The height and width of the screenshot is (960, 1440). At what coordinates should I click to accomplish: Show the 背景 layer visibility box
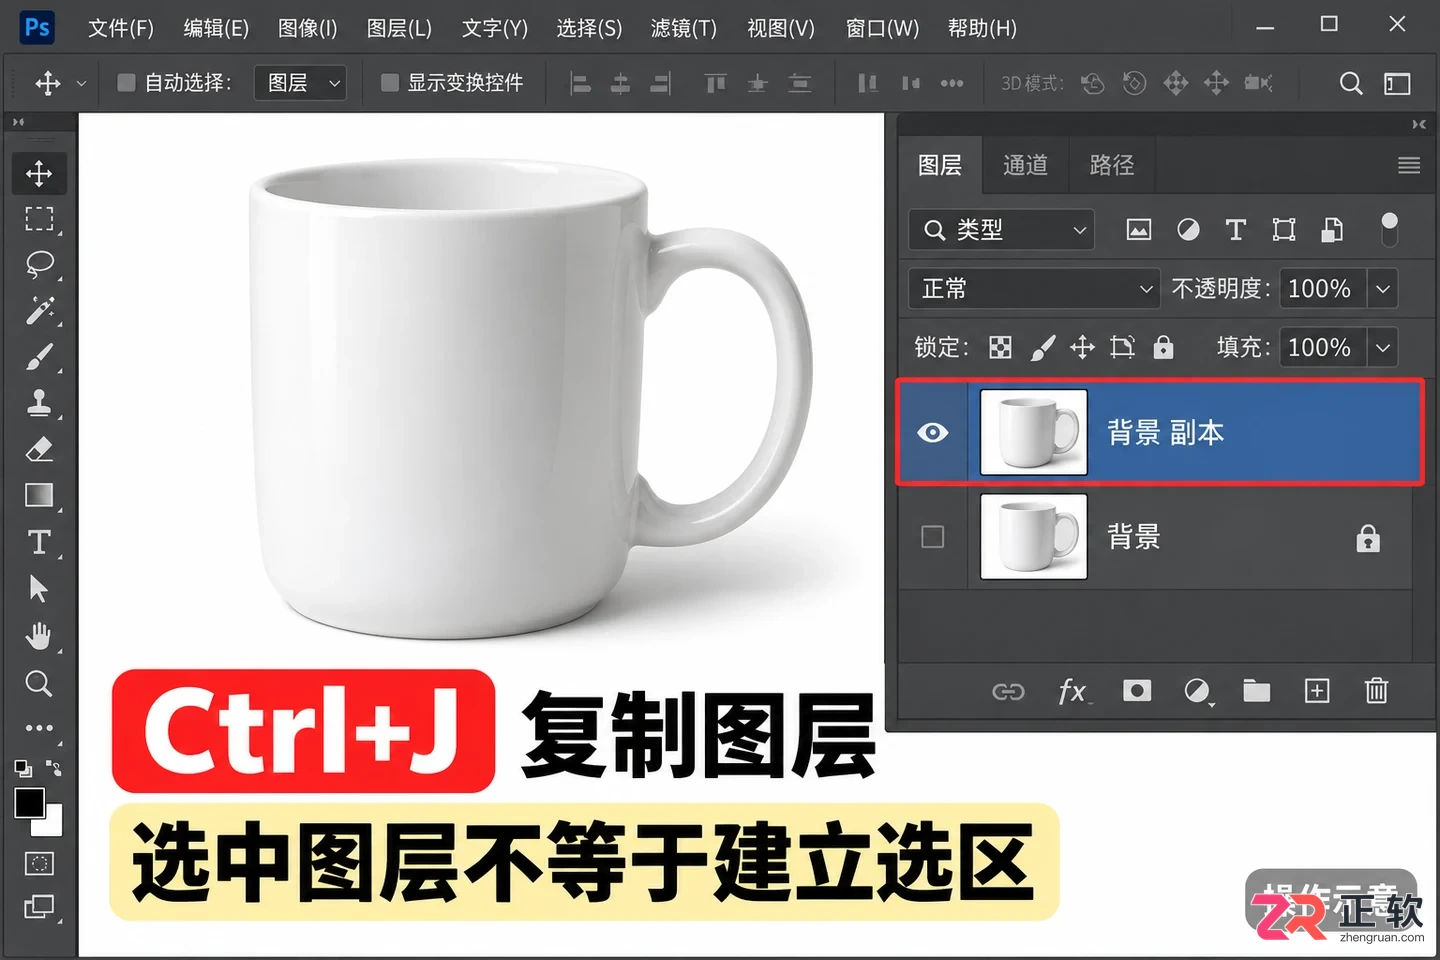click(933, 537)
